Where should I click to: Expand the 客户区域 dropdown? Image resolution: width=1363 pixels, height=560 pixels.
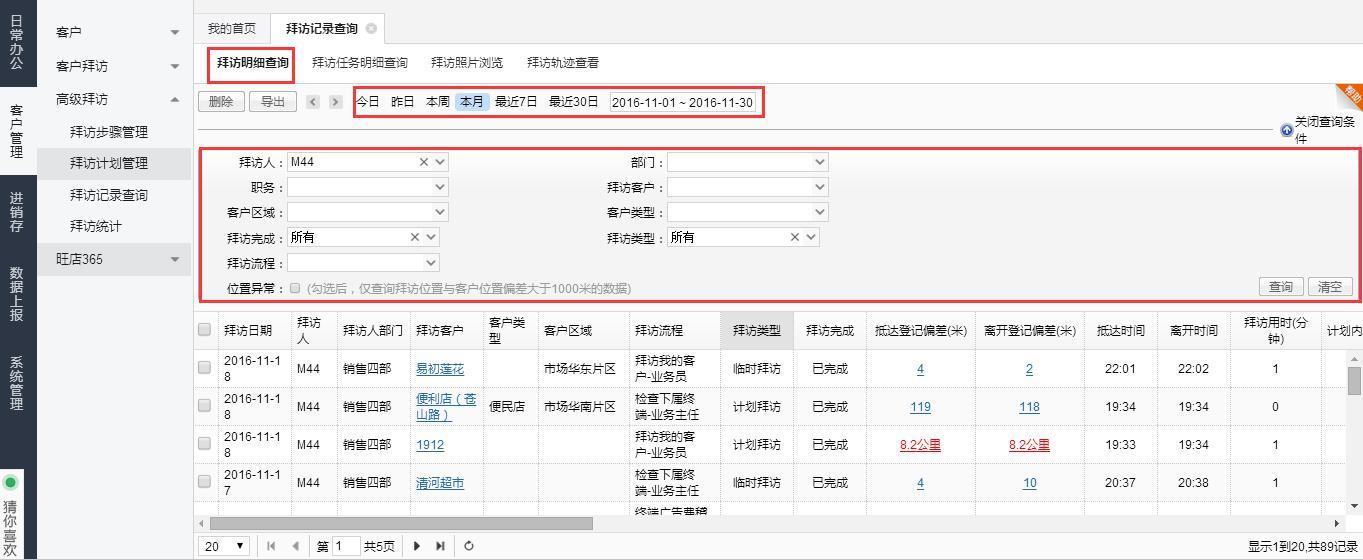pyautogui.click(x=440, y=212)
